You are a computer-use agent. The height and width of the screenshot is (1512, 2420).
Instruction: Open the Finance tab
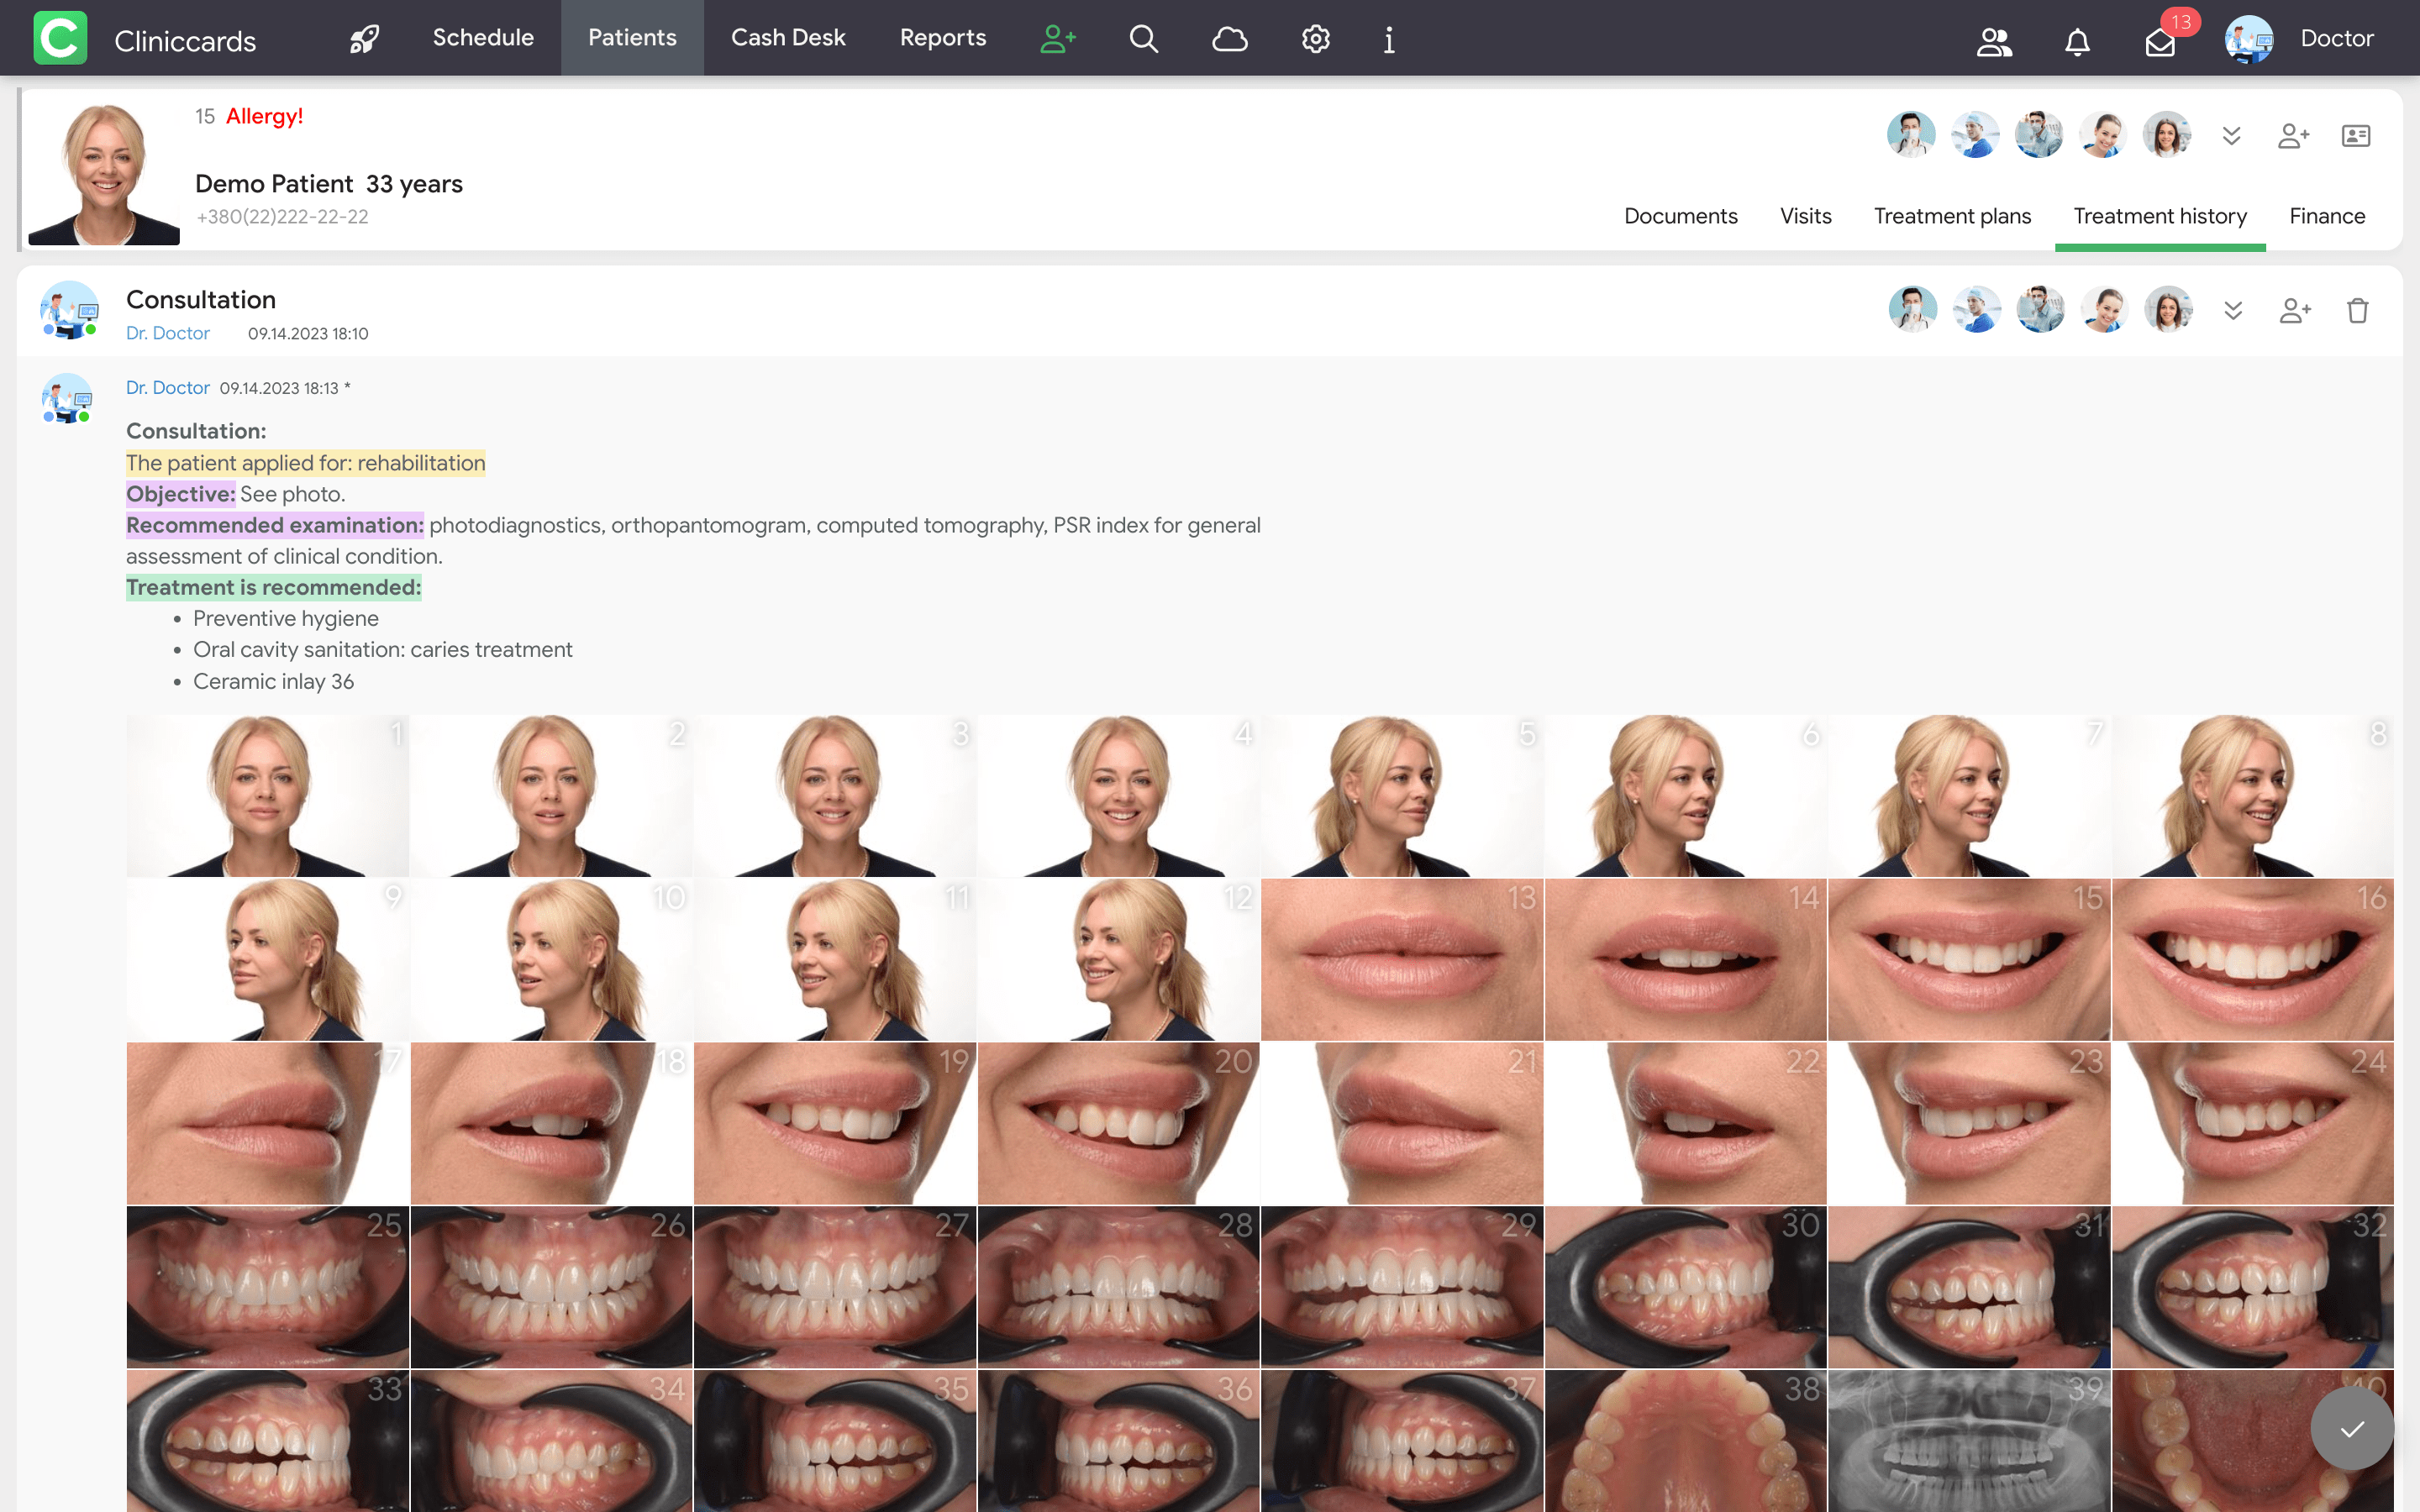[2326, 216]
